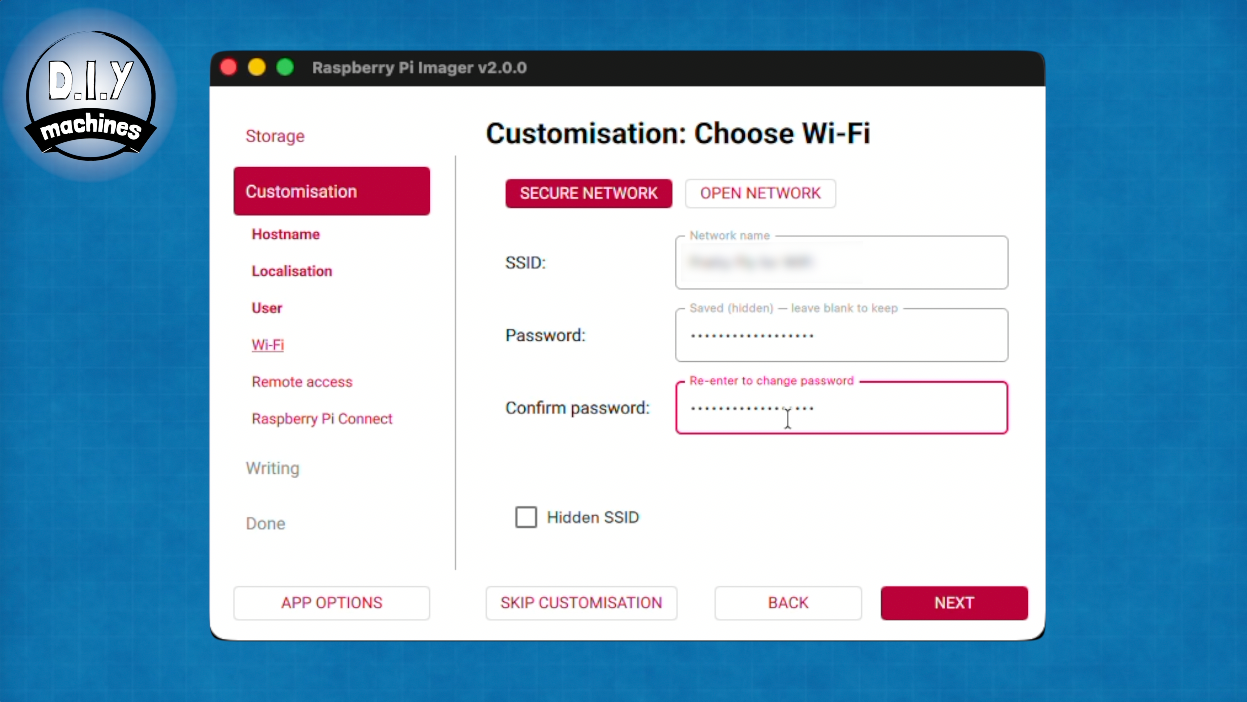
Task: Select Customisation in the sidebar
Action: [x=331, y=191]
